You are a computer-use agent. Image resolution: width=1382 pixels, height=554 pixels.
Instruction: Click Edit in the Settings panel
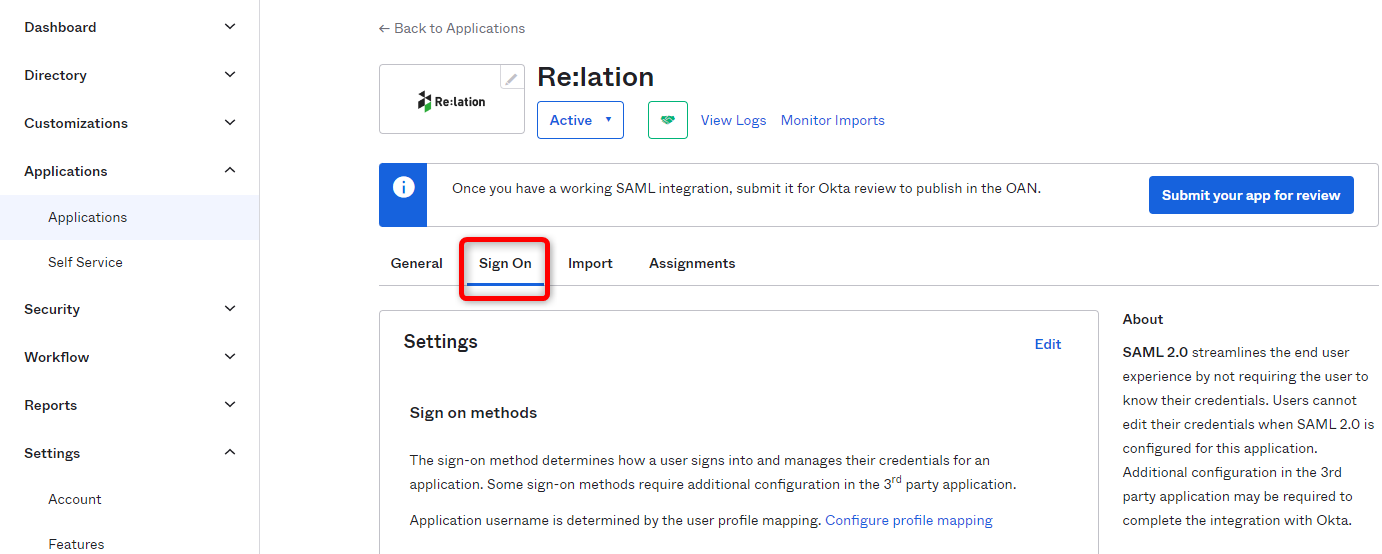[x=1048, y=344]
